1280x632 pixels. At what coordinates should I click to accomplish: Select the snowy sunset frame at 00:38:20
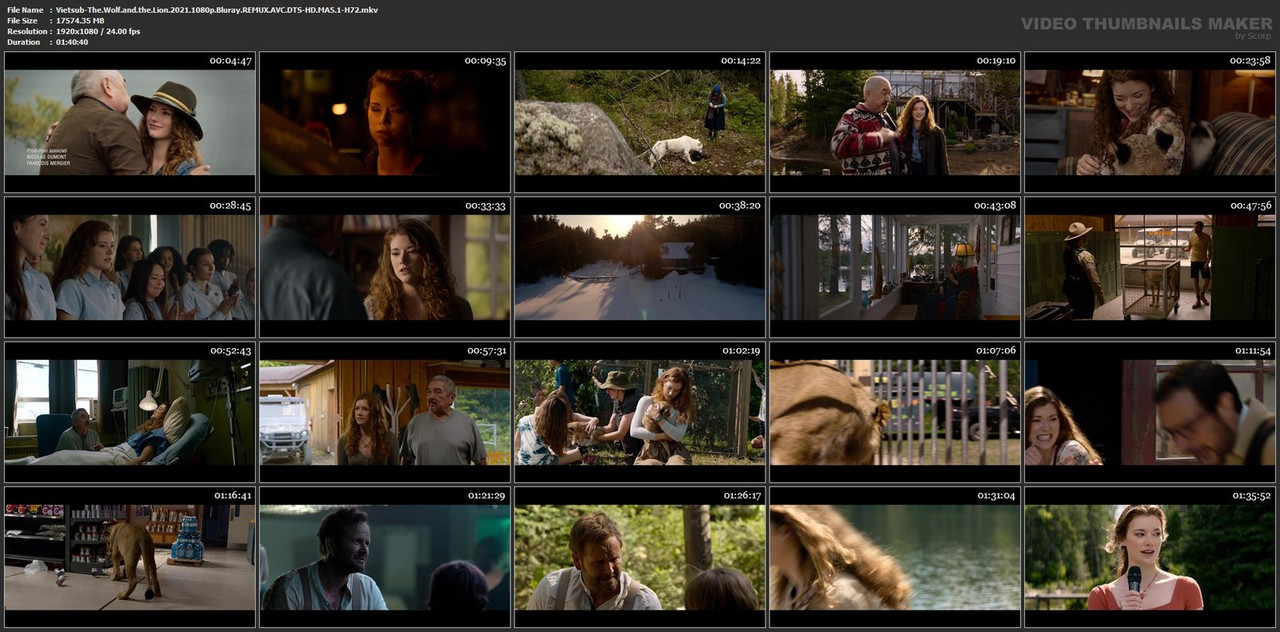click(x=640, y=267)
